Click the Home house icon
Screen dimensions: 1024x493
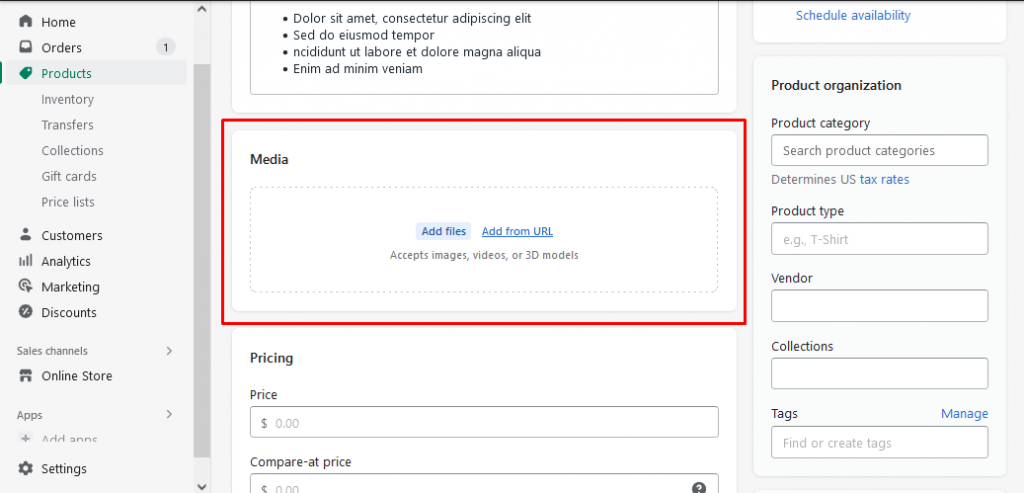(x=25, y=22)
